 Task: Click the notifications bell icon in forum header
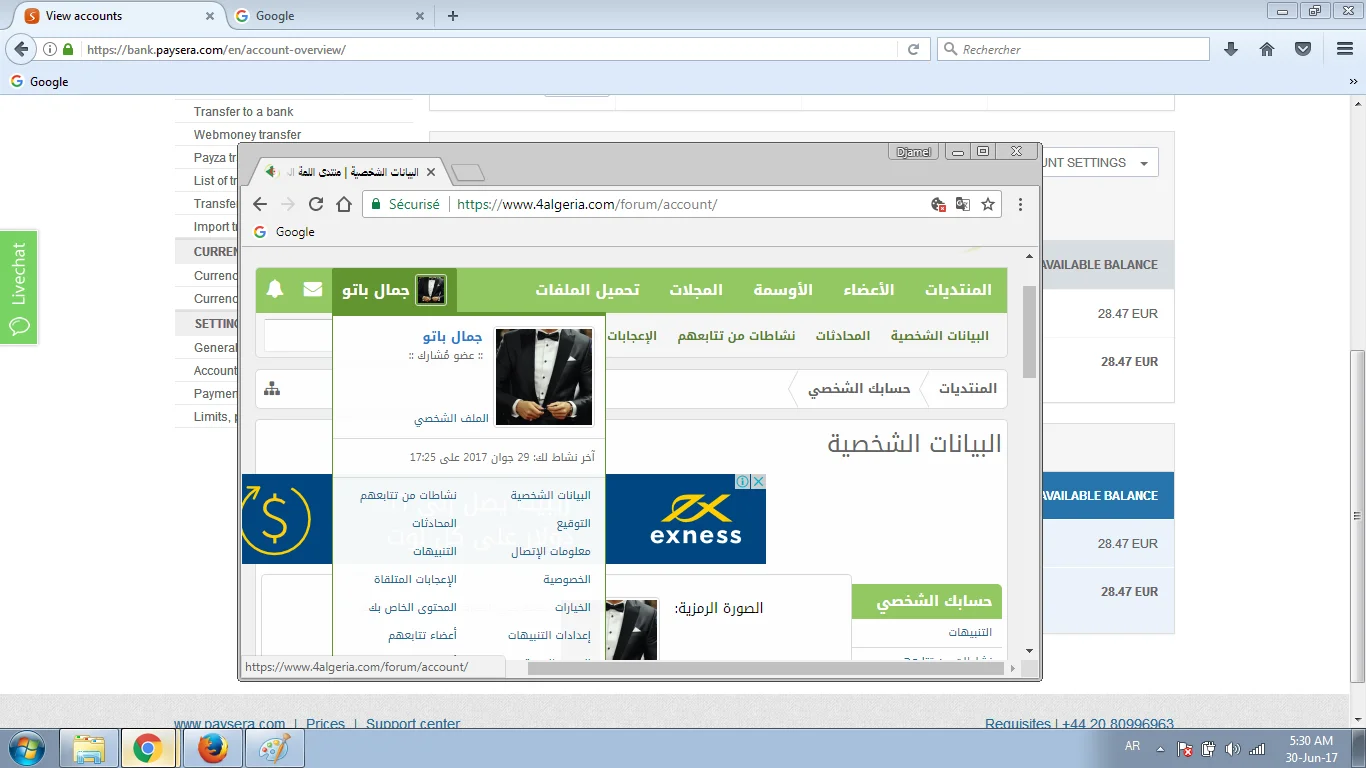[275, 290]
